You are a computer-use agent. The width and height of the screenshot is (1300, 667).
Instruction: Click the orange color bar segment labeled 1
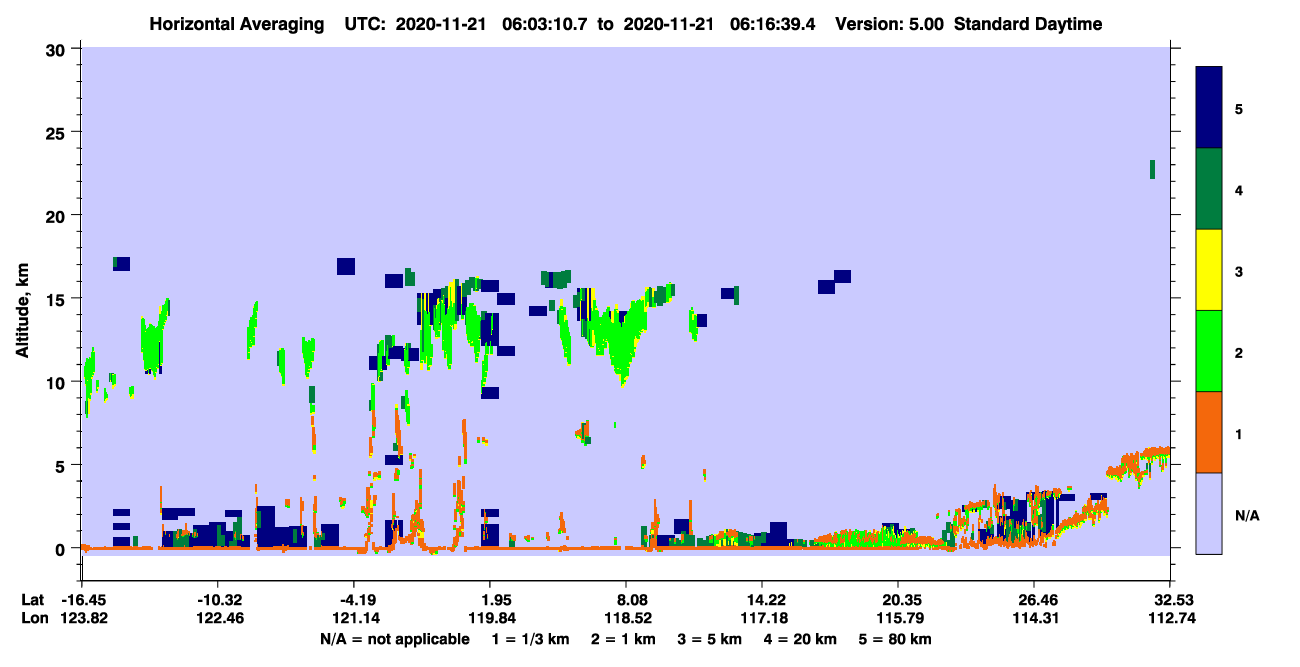1209,432
